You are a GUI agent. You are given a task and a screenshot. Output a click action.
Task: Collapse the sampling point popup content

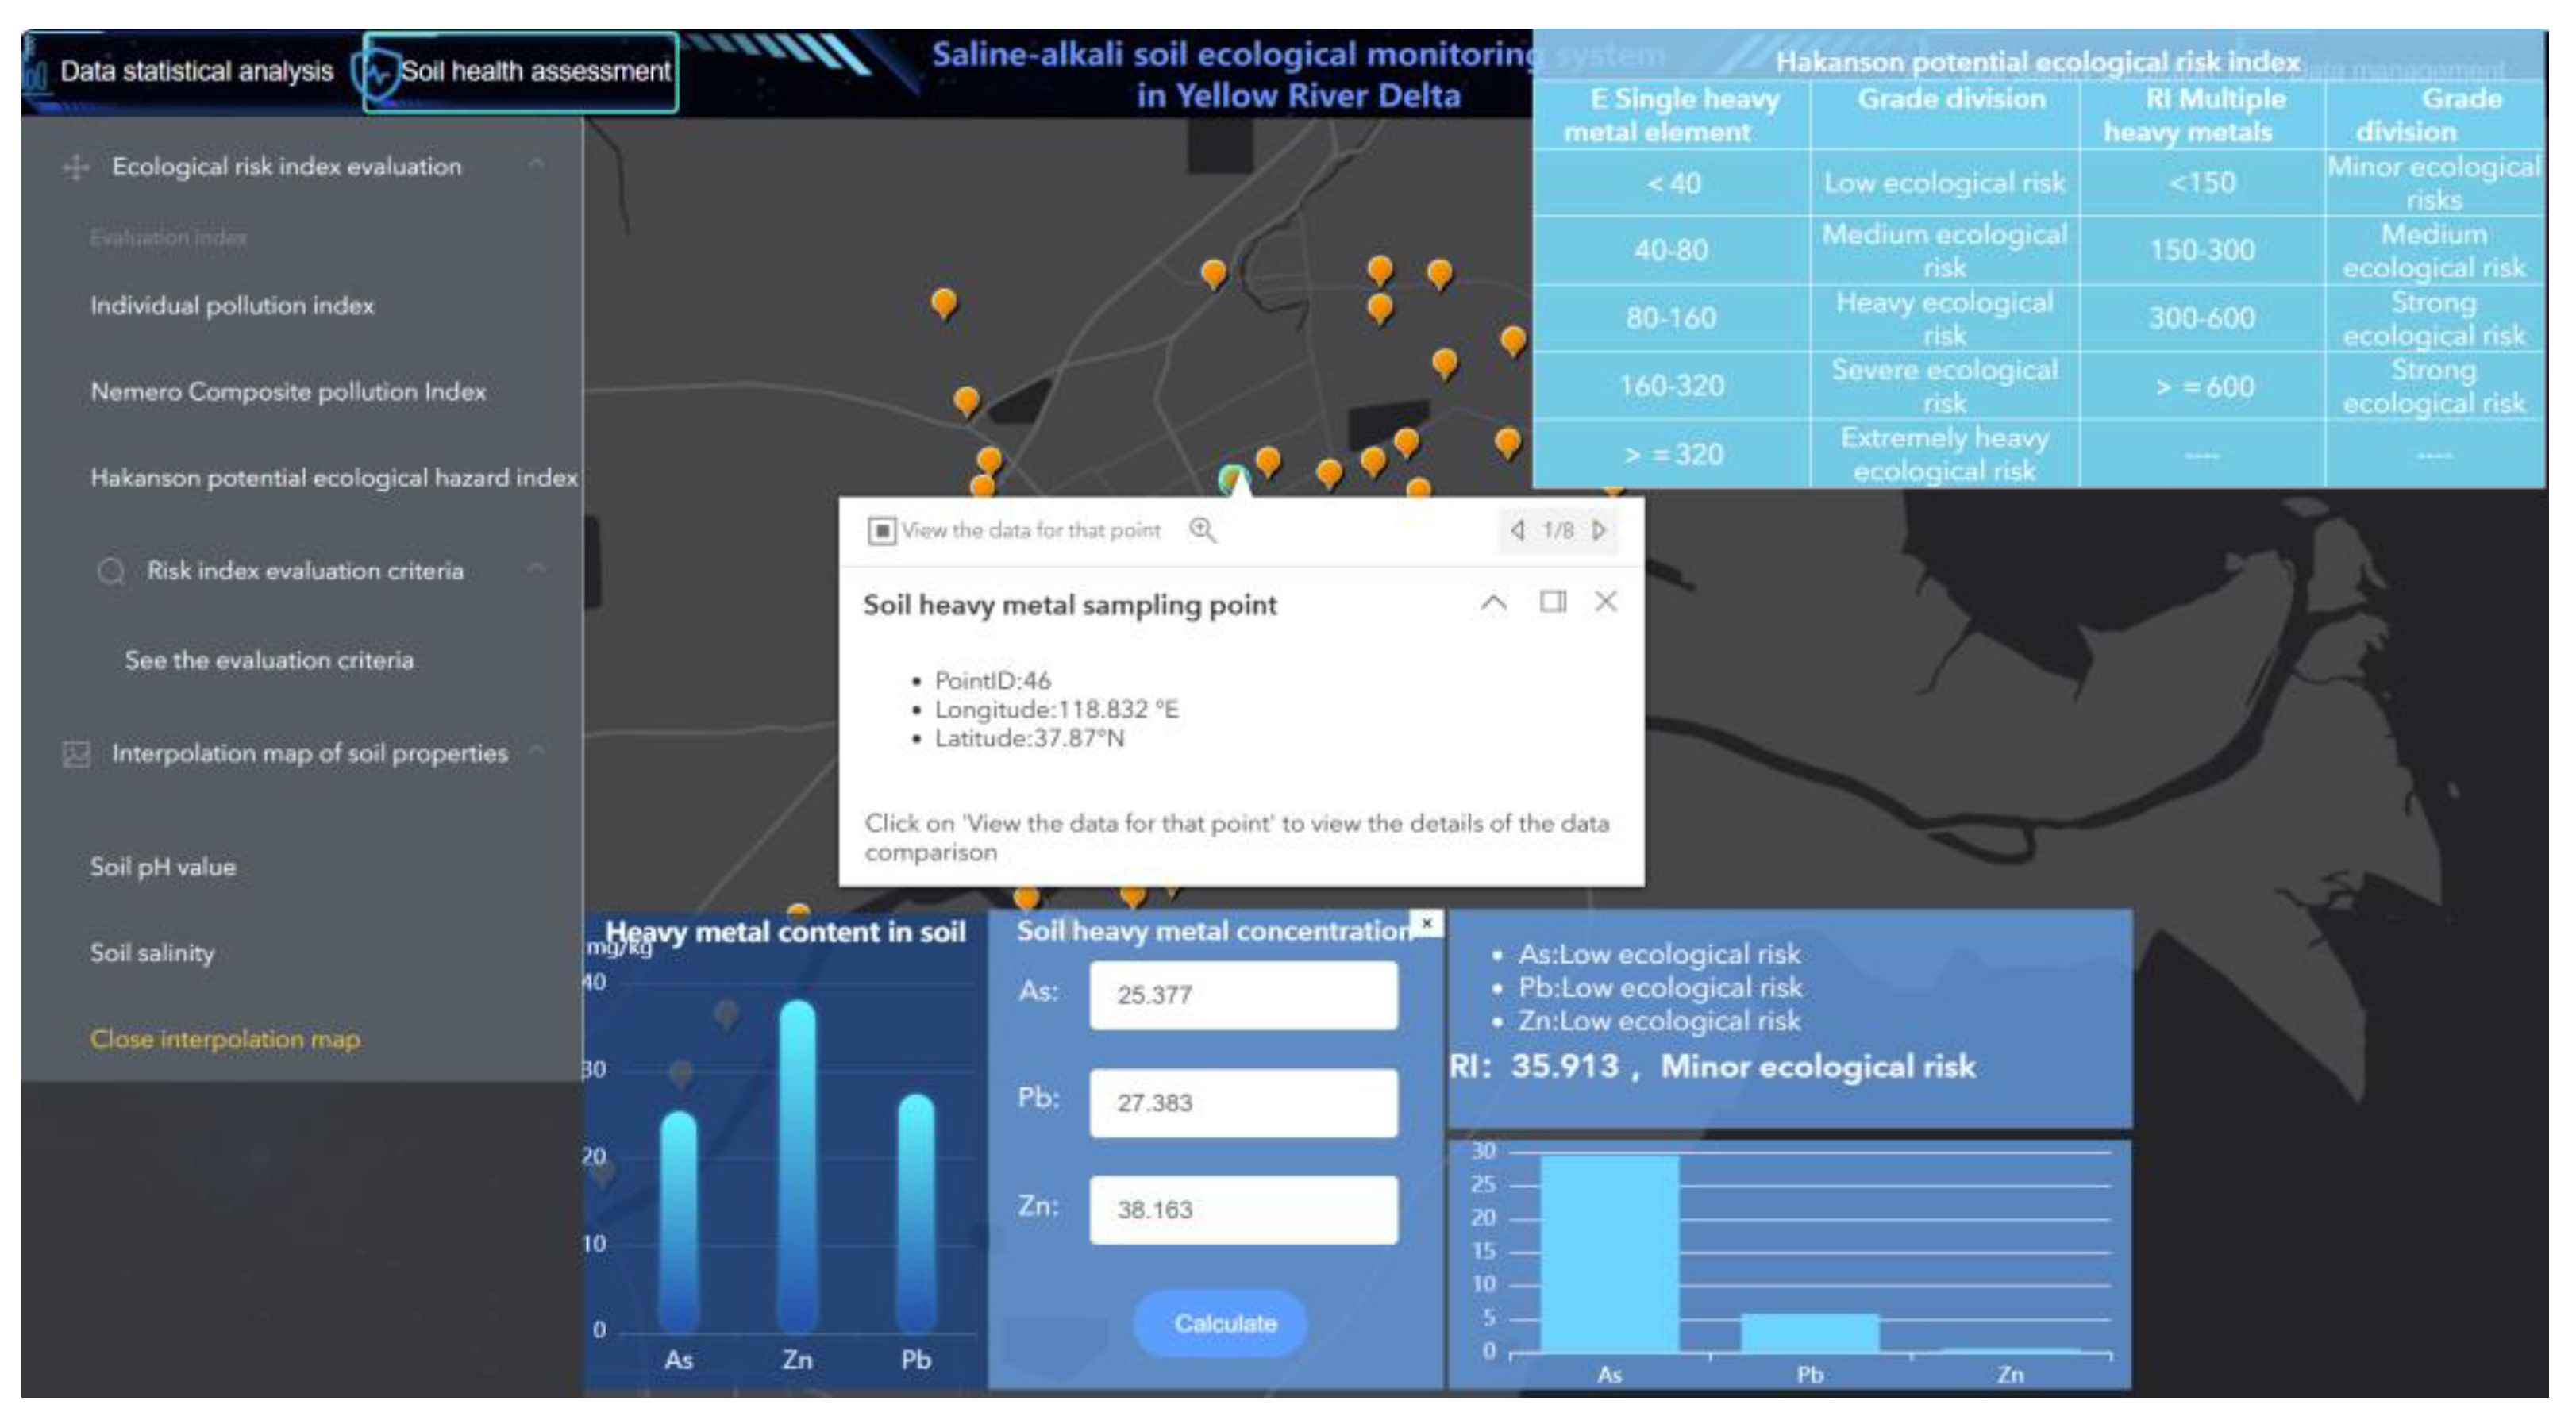pos(1493,603)
